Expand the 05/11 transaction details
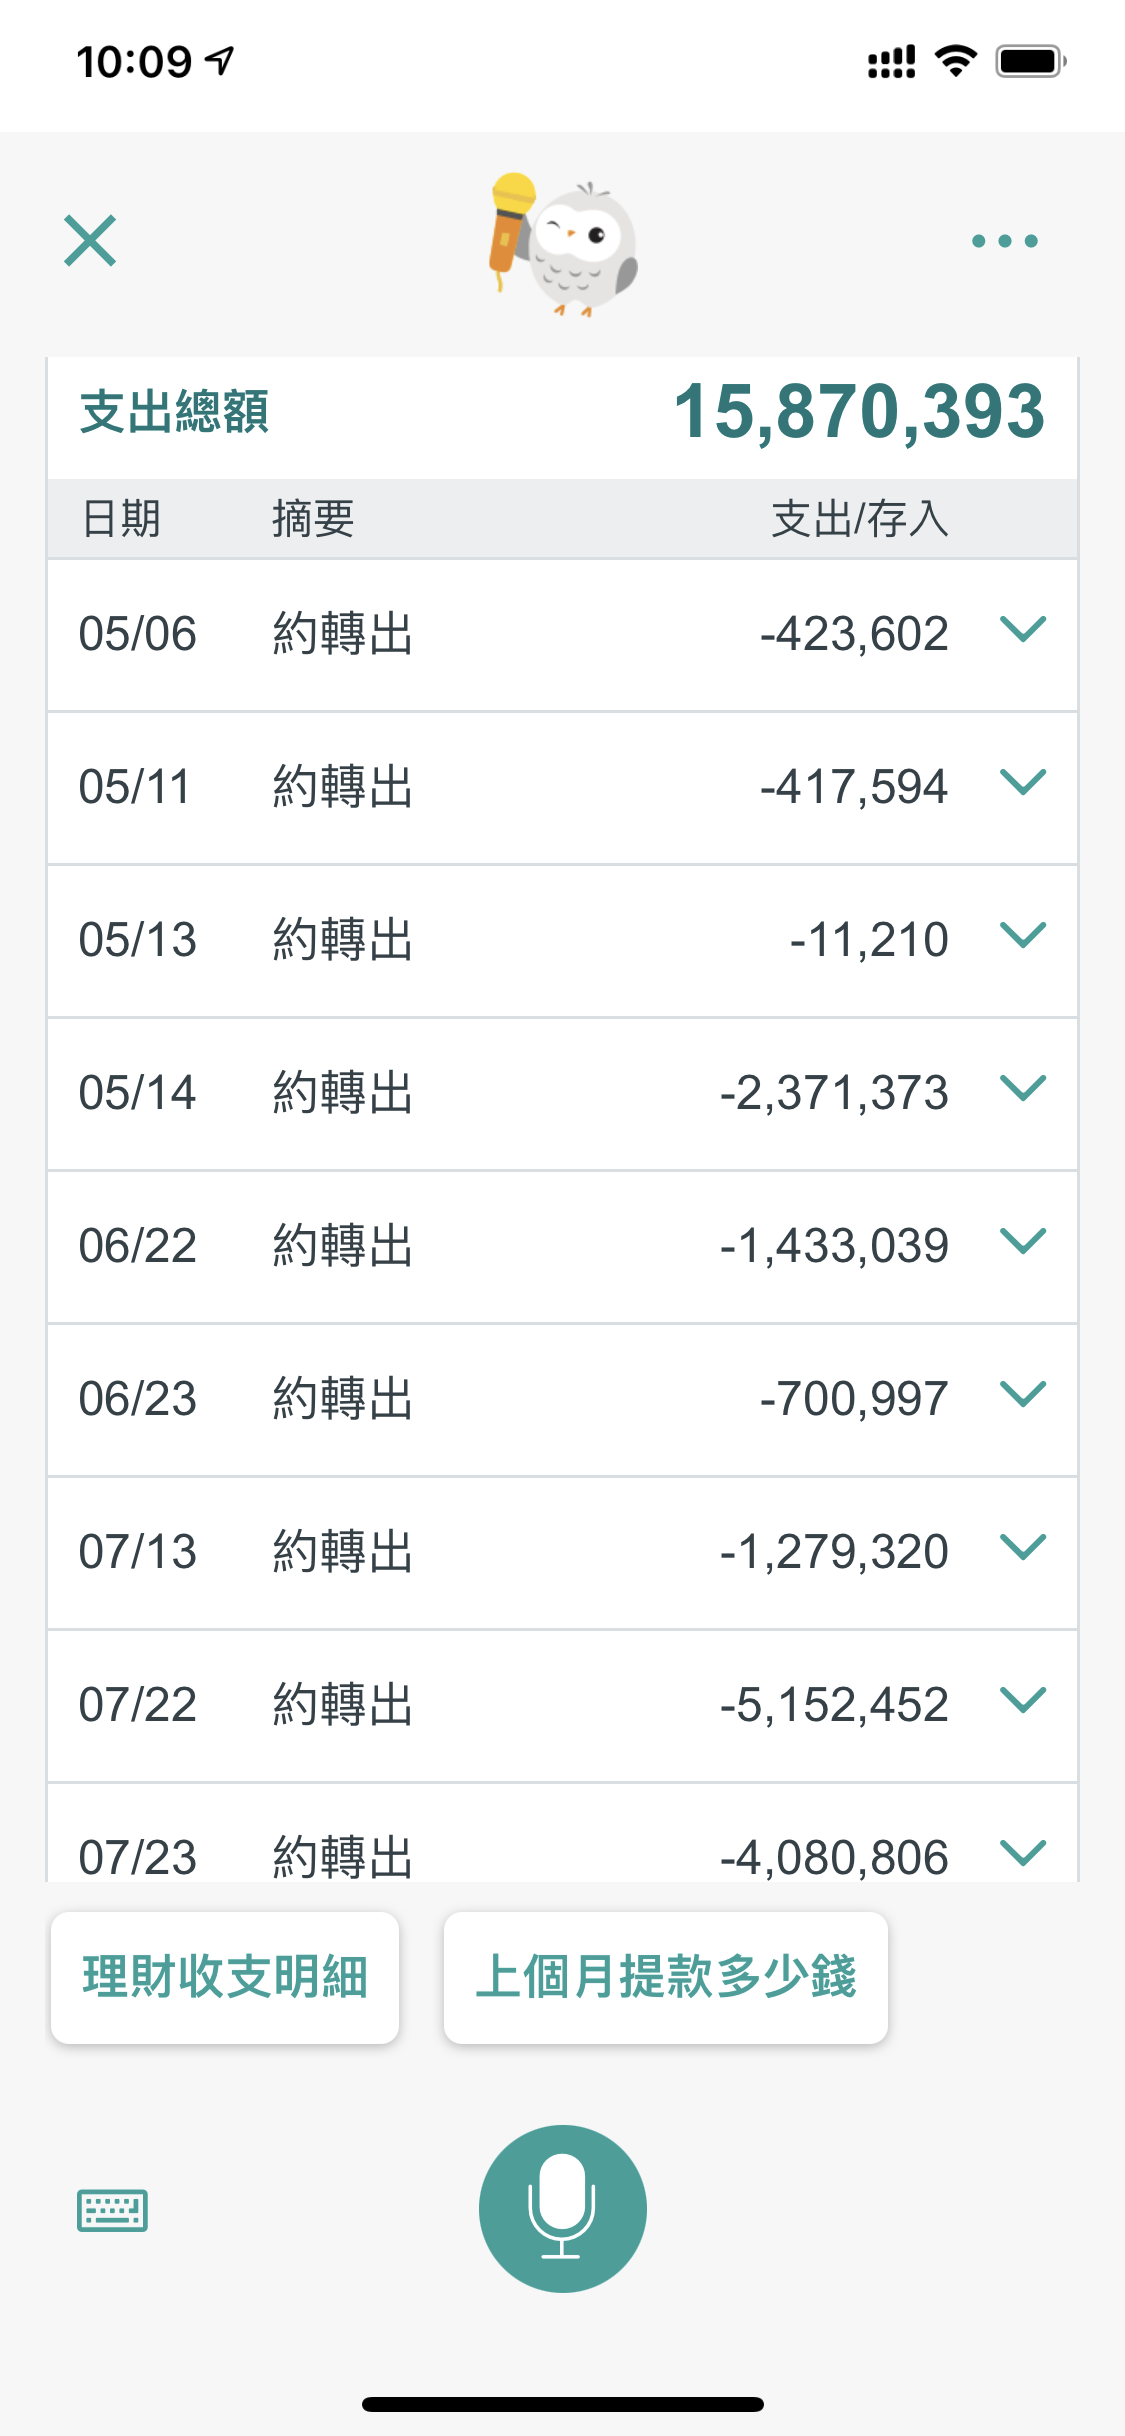This screenshot has width=1125, height=2436. pos(1022,783)
